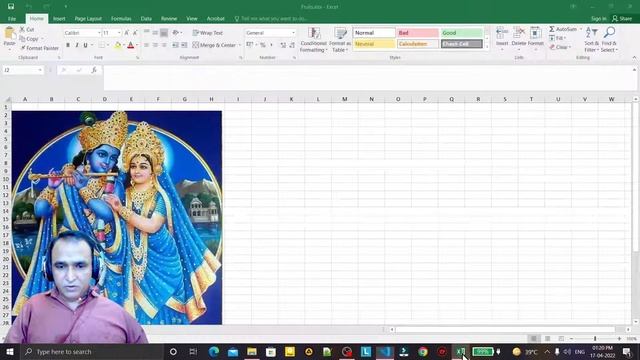Select the Krishna Radha picture
This screenshot has height=360, width=640.
(x=117, y=218)
